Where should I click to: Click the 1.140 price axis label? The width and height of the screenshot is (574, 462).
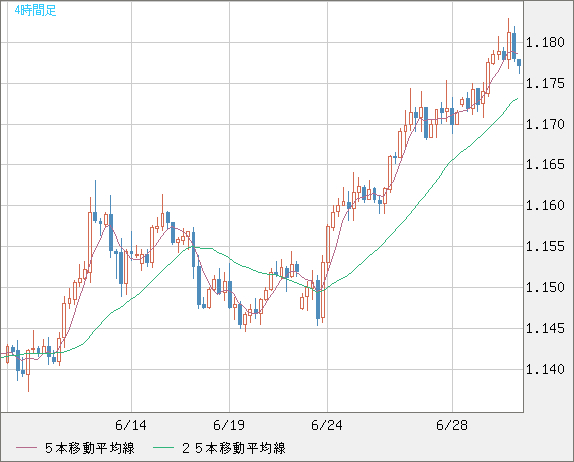coord(545,369)
